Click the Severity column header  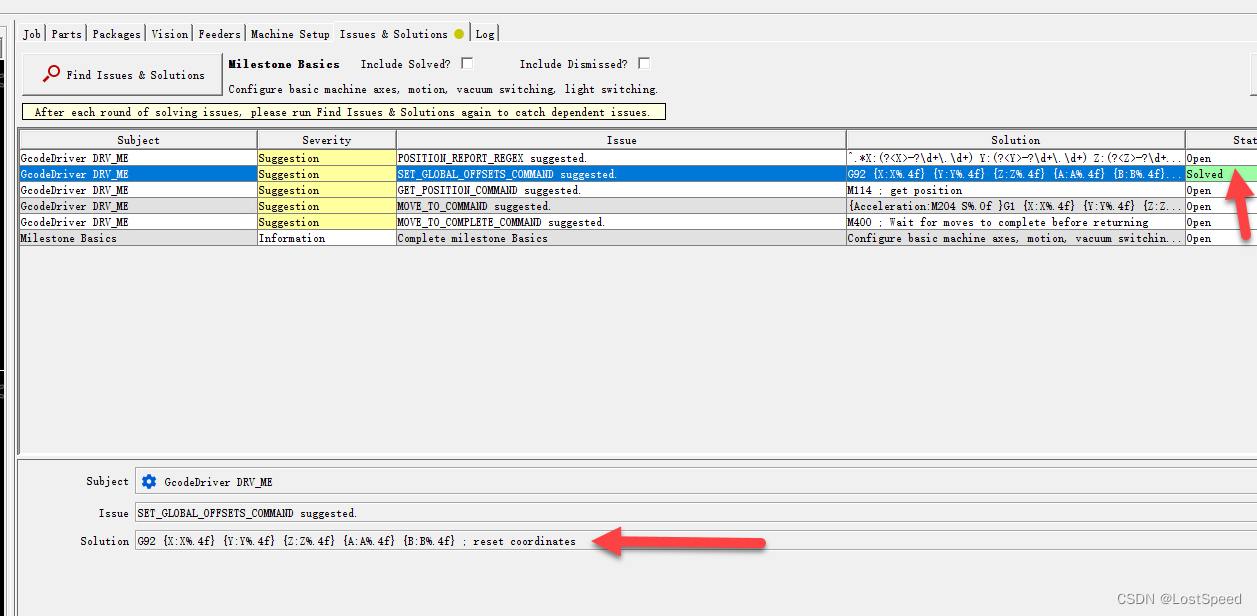coord(326,139)
